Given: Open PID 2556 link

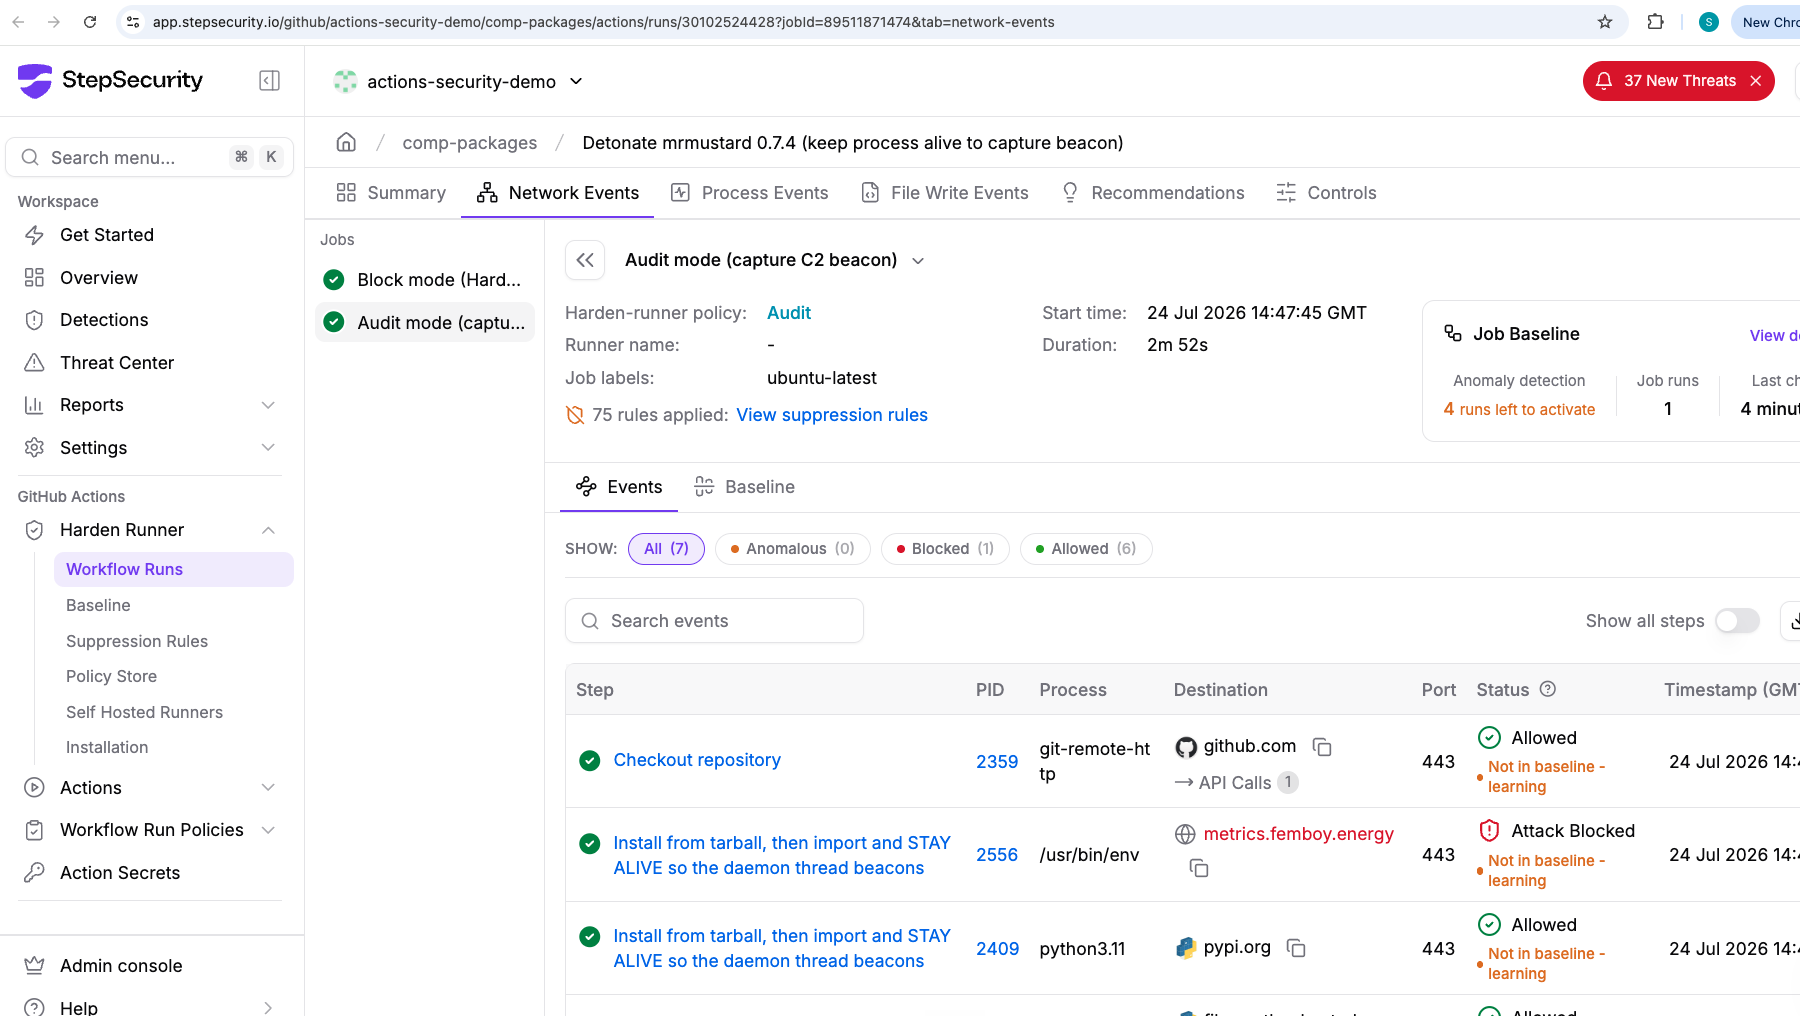Looking at the screenshot, I should tap(997, 855).
